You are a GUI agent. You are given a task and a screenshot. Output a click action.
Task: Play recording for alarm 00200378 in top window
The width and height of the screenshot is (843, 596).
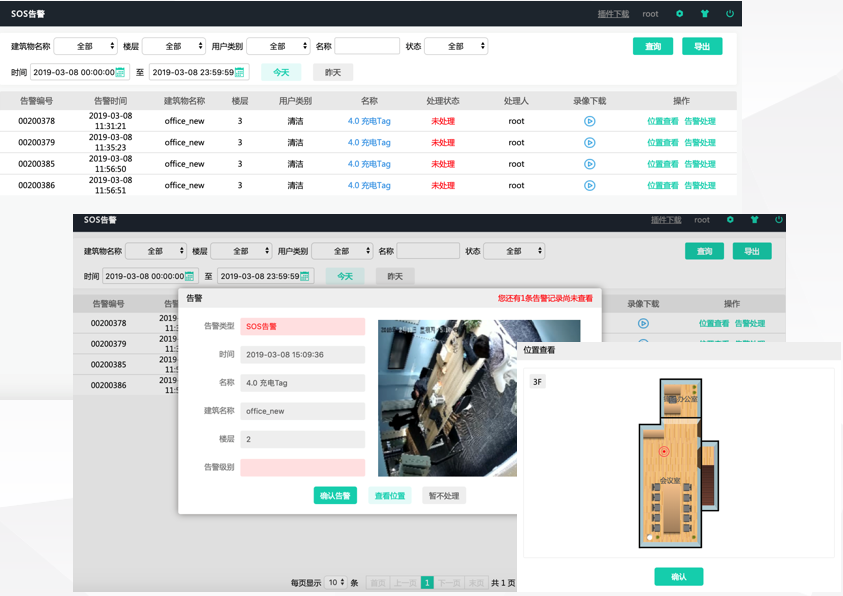point(590,121)
